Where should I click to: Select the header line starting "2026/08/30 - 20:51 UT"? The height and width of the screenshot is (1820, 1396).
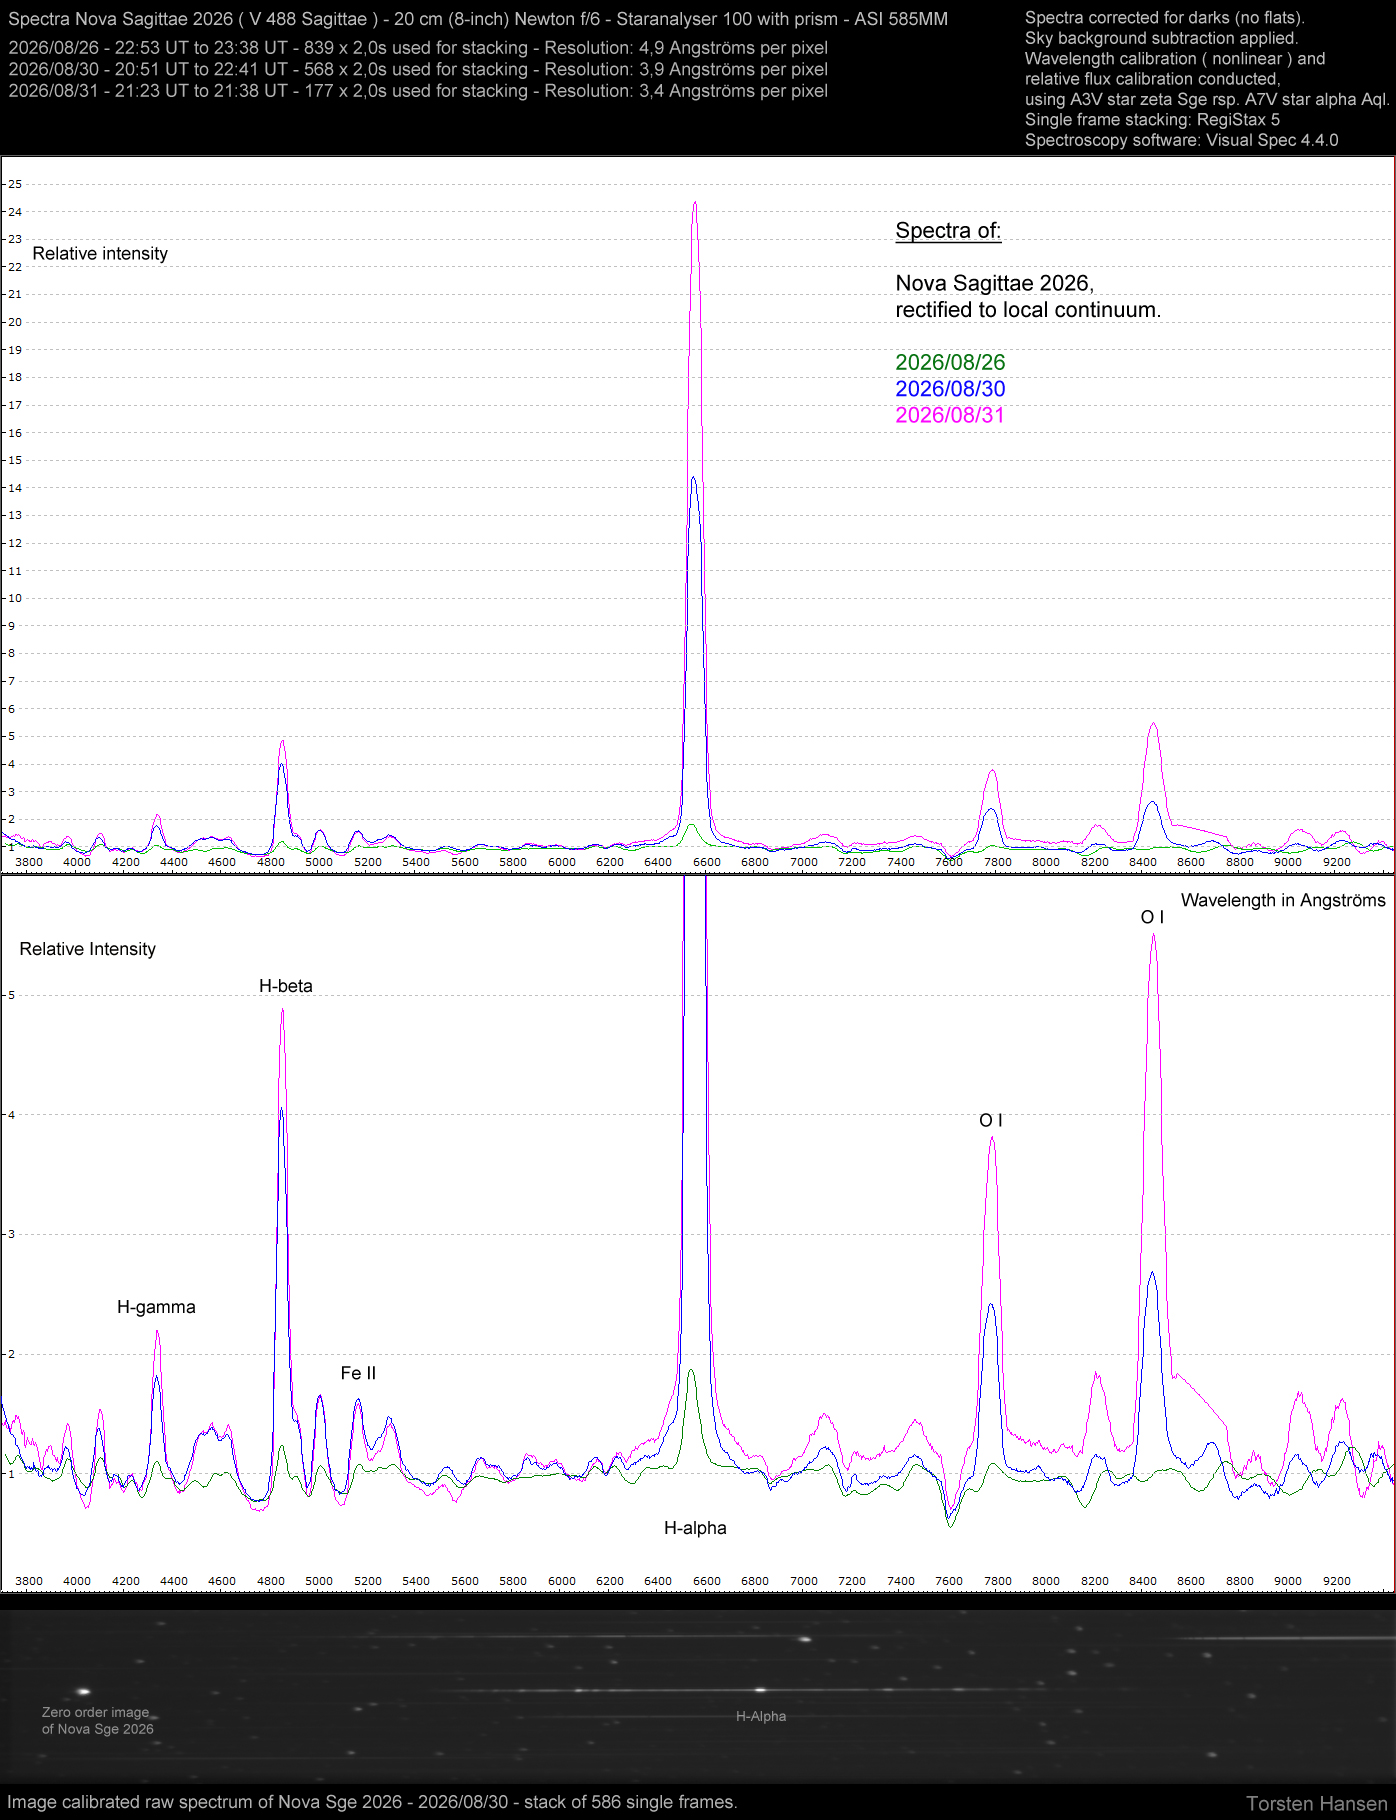click(x=418, y=69)
